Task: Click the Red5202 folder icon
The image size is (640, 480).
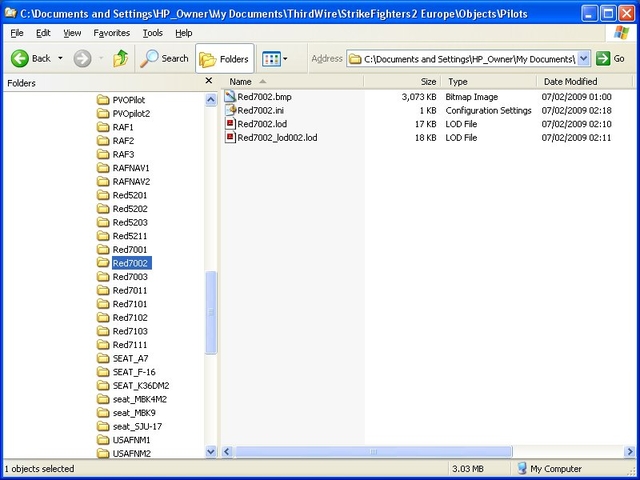Action: pyautogui.click(x=103, y=209)
